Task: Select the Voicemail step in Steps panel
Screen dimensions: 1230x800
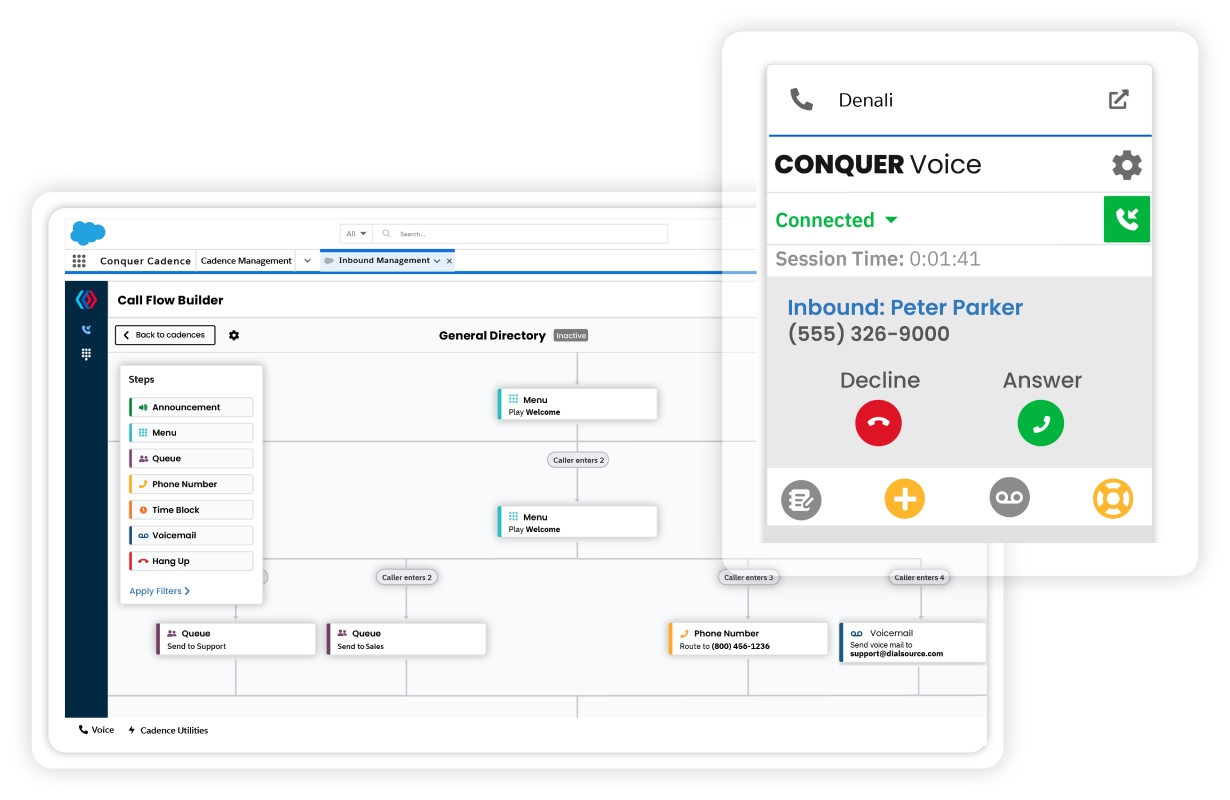Action: (191, 535)
